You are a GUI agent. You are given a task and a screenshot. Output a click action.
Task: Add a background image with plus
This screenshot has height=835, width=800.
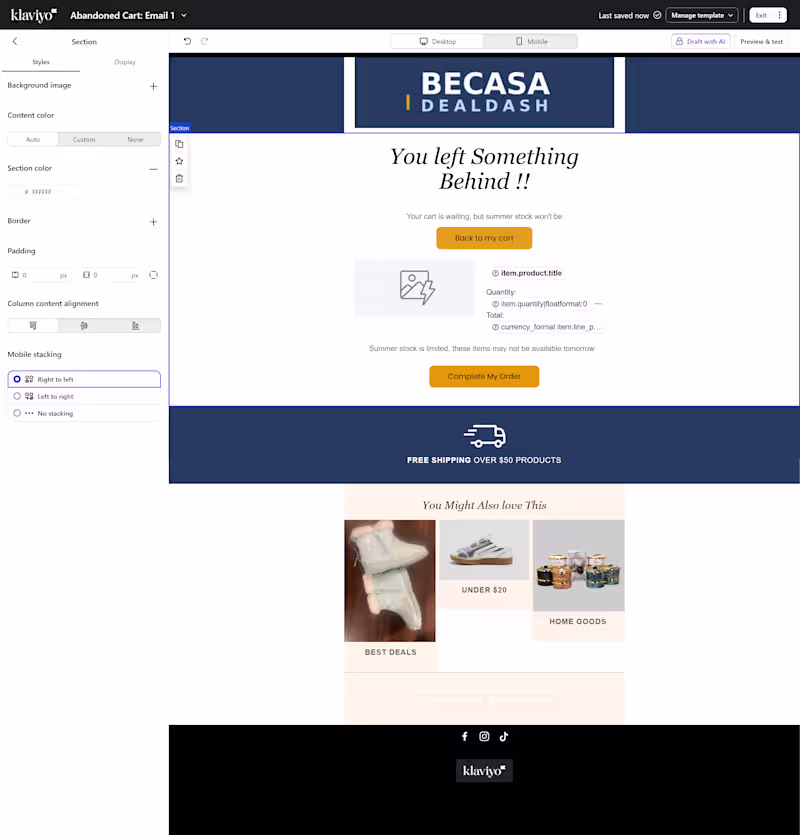[x=153, y=86]
